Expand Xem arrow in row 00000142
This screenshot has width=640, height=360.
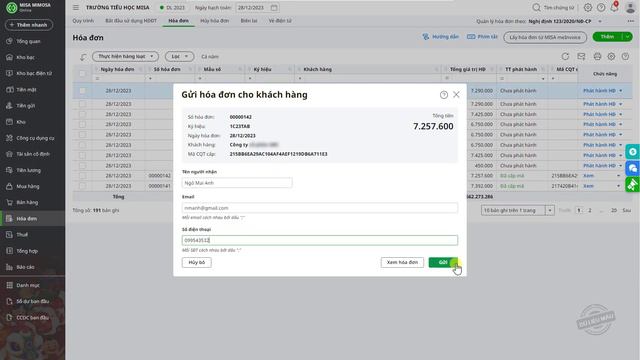tap(618, 176)
